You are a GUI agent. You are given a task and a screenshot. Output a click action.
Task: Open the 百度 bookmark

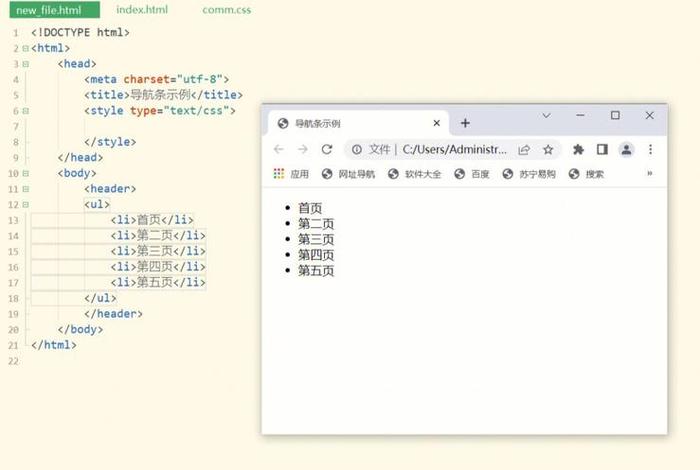pos(471,174)
